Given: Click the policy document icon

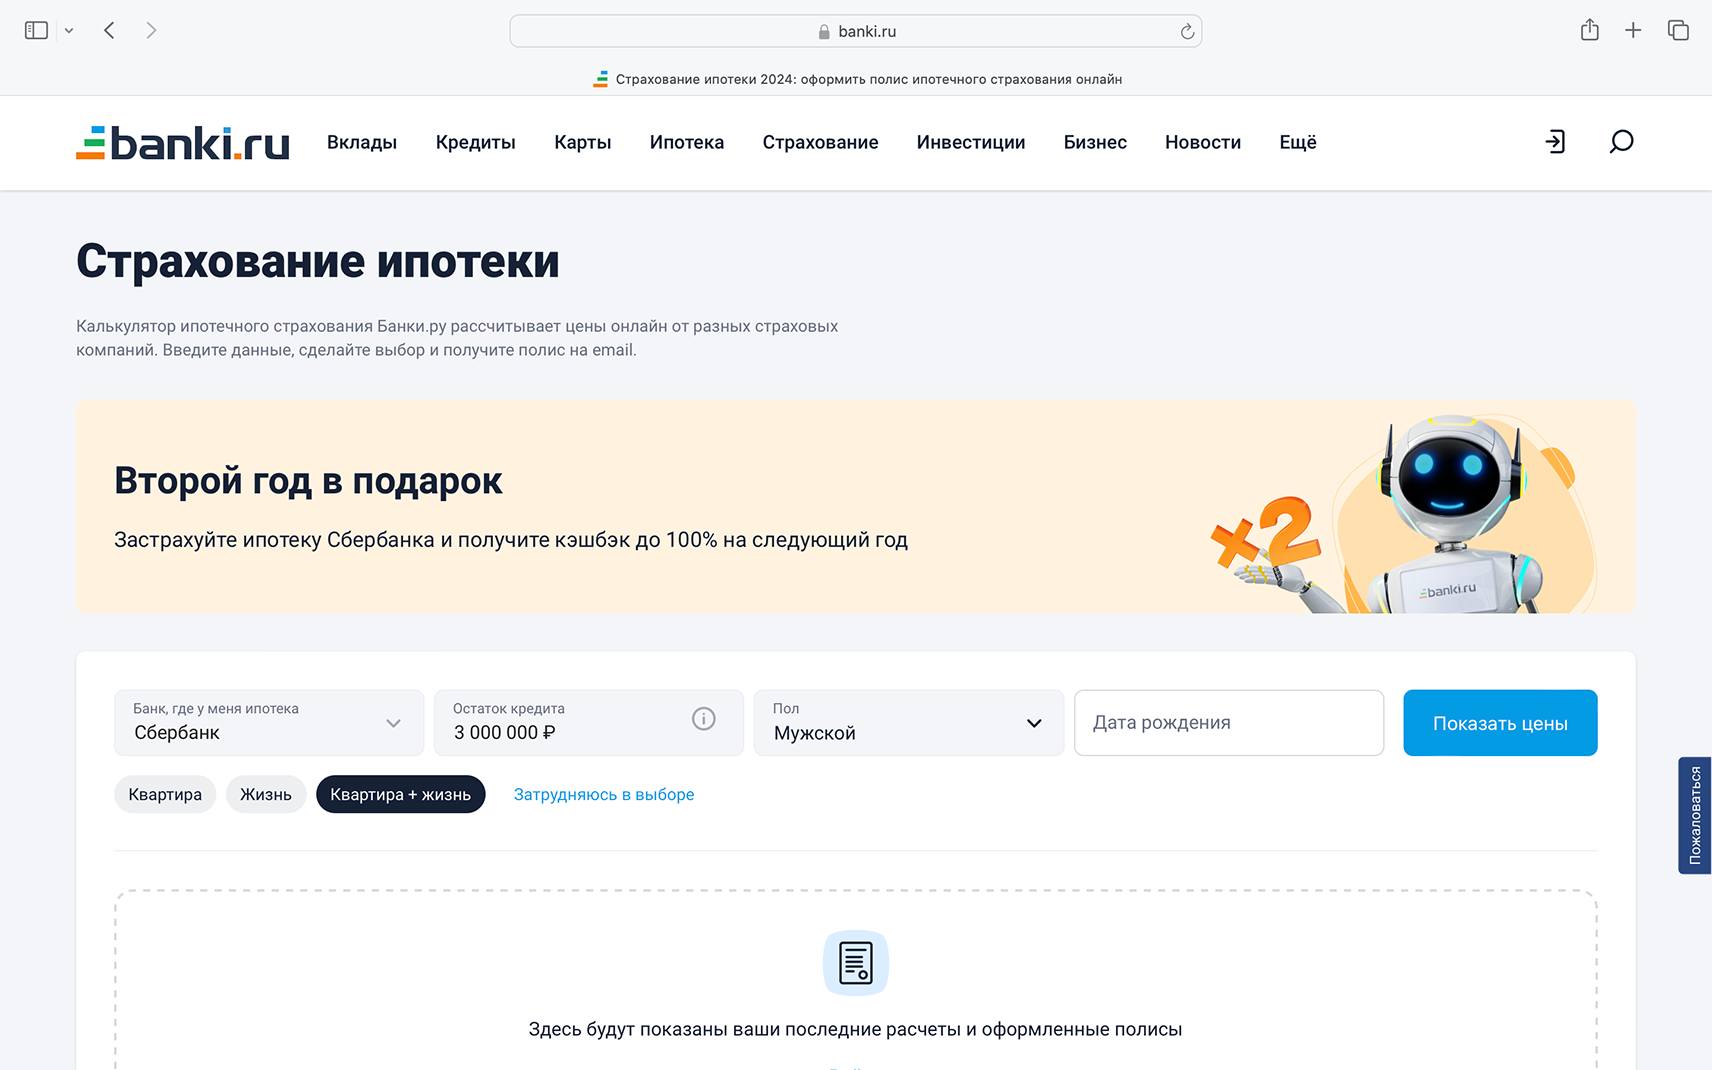Looking at the screenshot, I should pos(856,963).
